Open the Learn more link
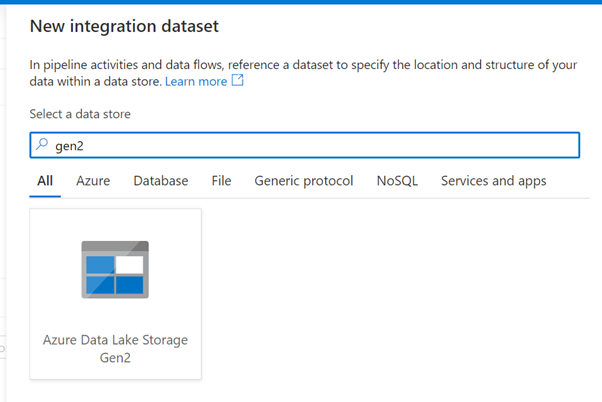This screenshot has width=602, height=402. (x=196, y=81)
